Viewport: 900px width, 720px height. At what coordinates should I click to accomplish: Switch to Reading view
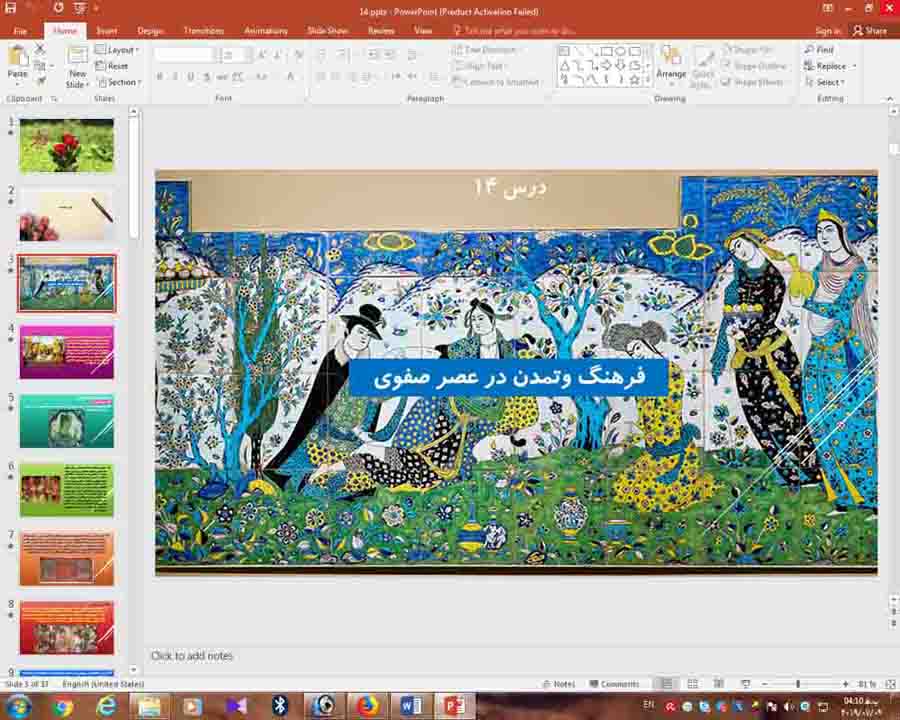tap(719, 684)
